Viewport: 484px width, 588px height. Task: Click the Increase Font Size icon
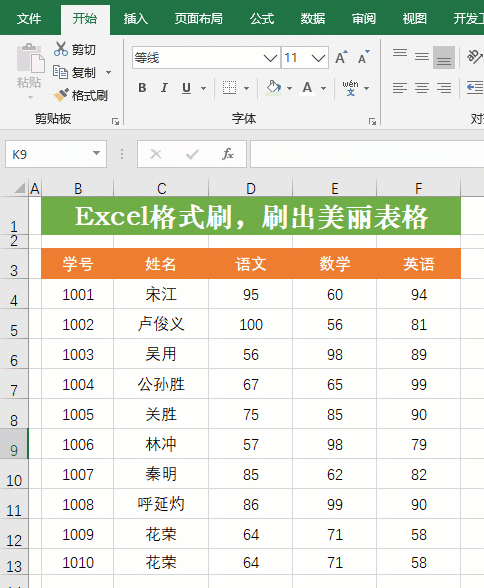[341, 57]
